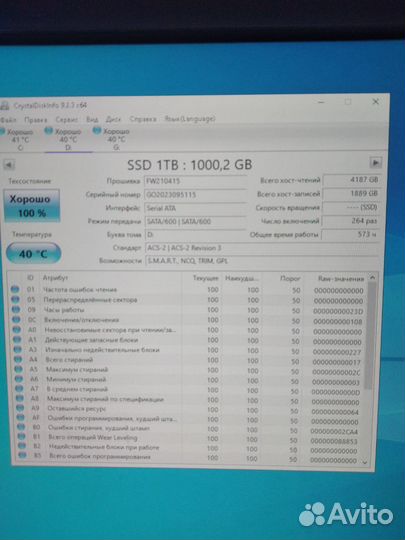Screen dimensions: 405x540
Task: Select the Всего операций Wear Leveling attribute
Action: pyautogui.click(x=93, y=437)
